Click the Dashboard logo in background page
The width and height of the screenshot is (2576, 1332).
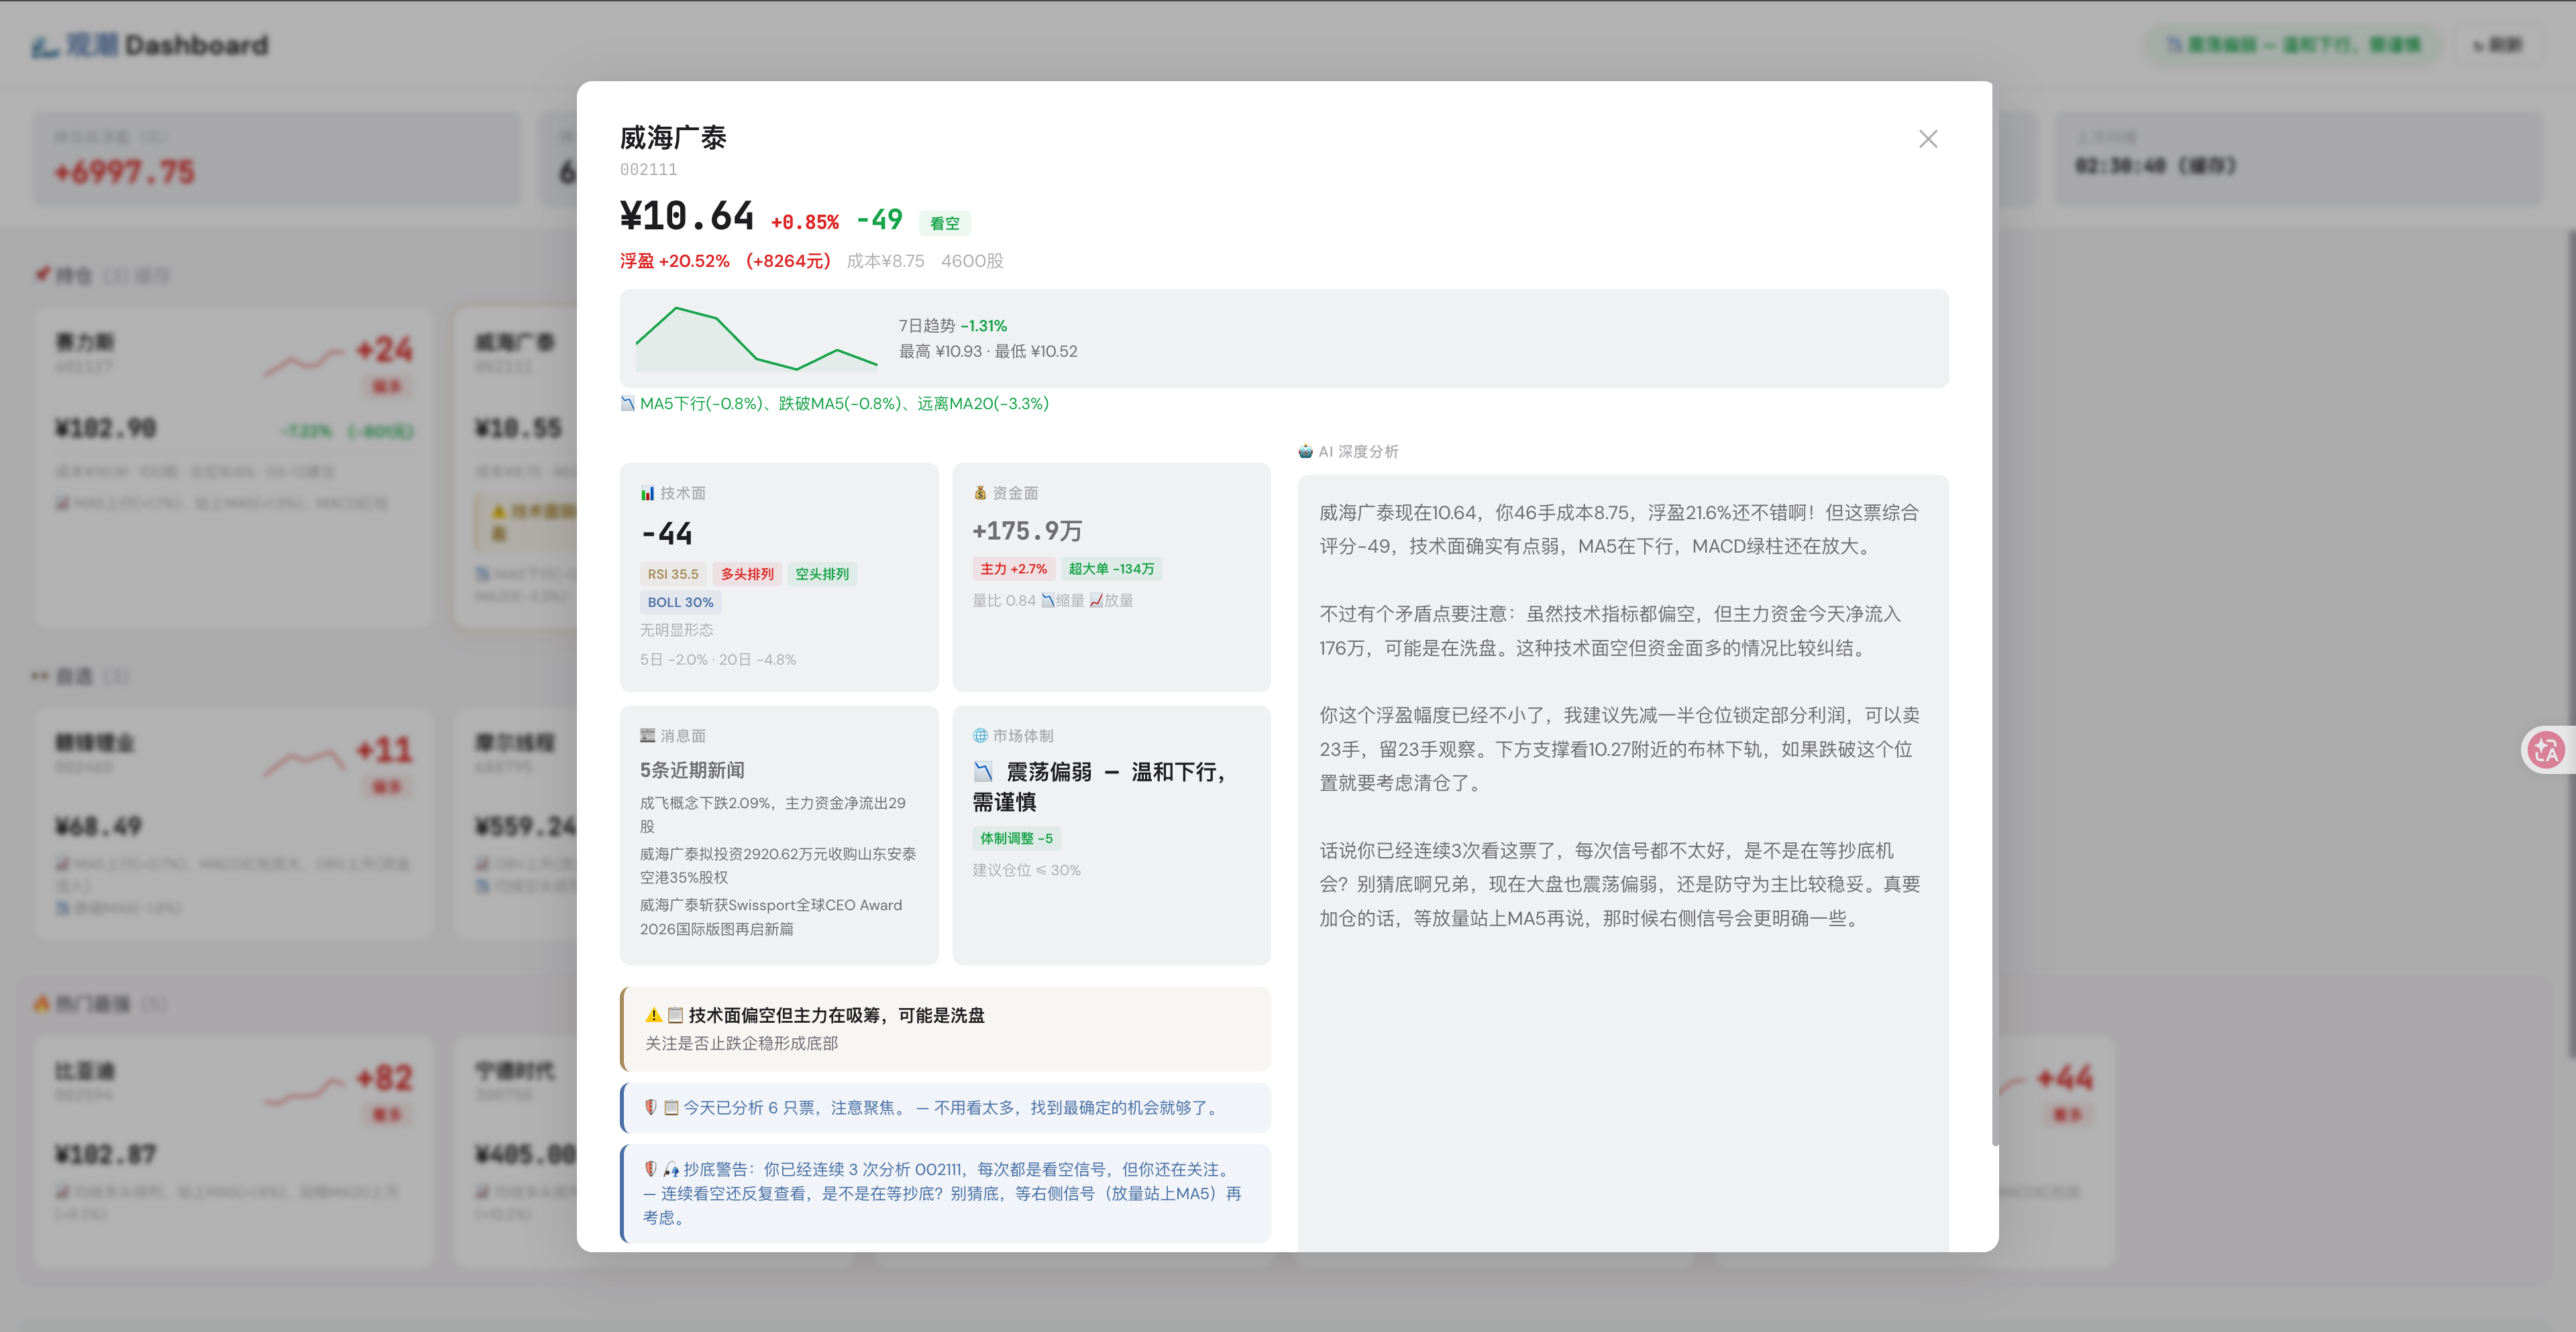pyautogui.click(x=150, y=45)
